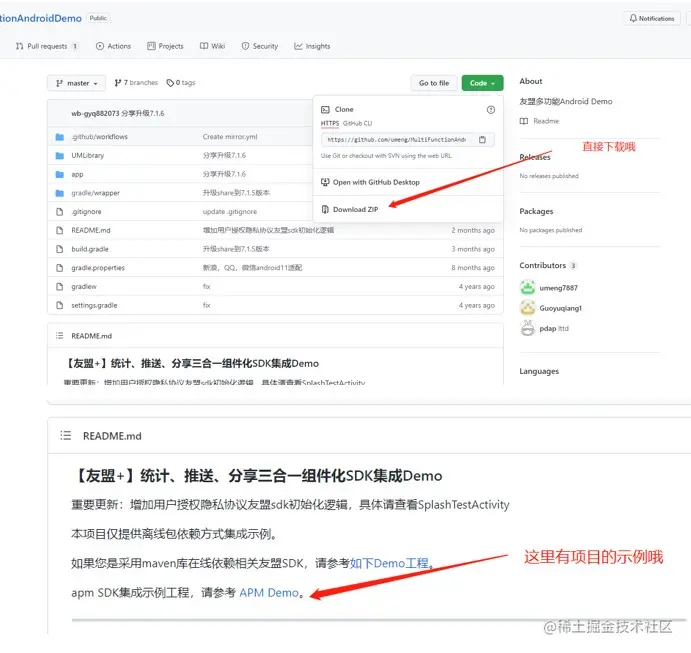Open the .gitignore file

click(86, 212)
